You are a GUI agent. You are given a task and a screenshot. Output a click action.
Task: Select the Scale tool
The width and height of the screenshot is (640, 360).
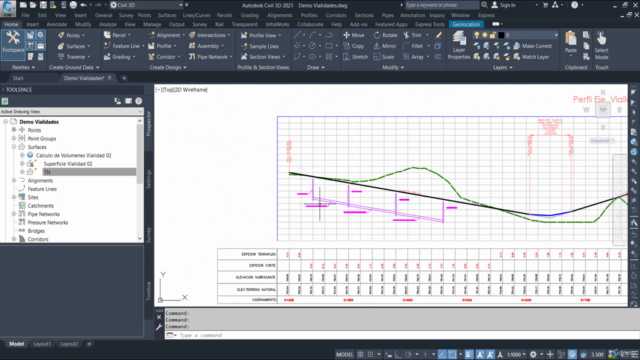384,57
